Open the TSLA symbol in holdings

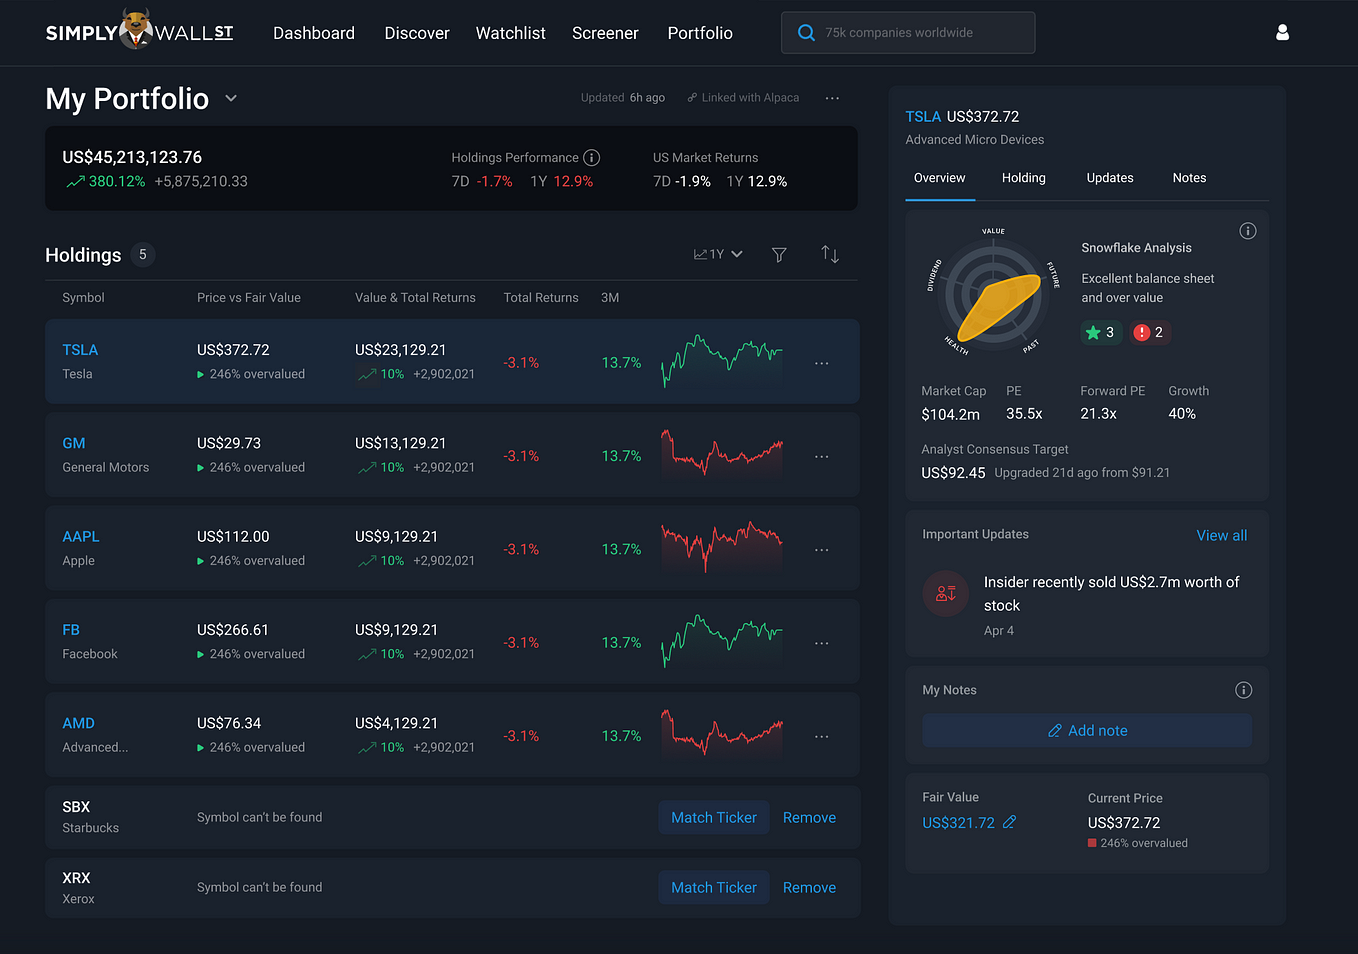point(80,350)
